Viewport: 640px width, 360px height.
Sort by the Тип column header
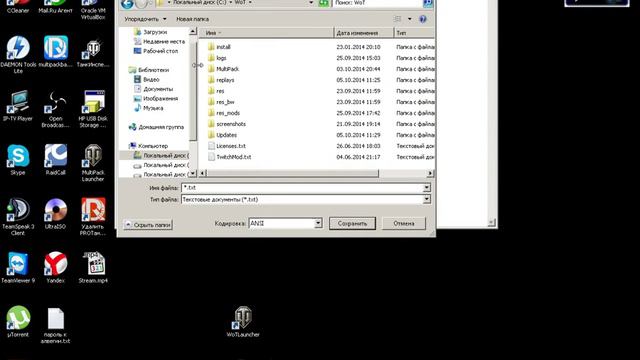[414, 33]
